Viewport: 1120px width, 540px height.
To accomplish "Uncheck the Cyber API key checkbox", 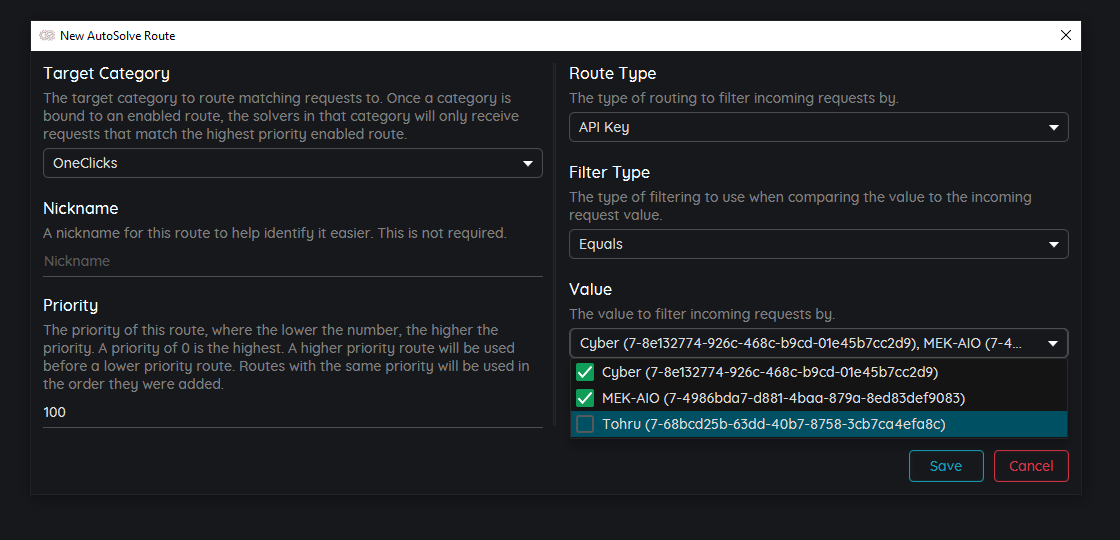I will coord(585,373).
